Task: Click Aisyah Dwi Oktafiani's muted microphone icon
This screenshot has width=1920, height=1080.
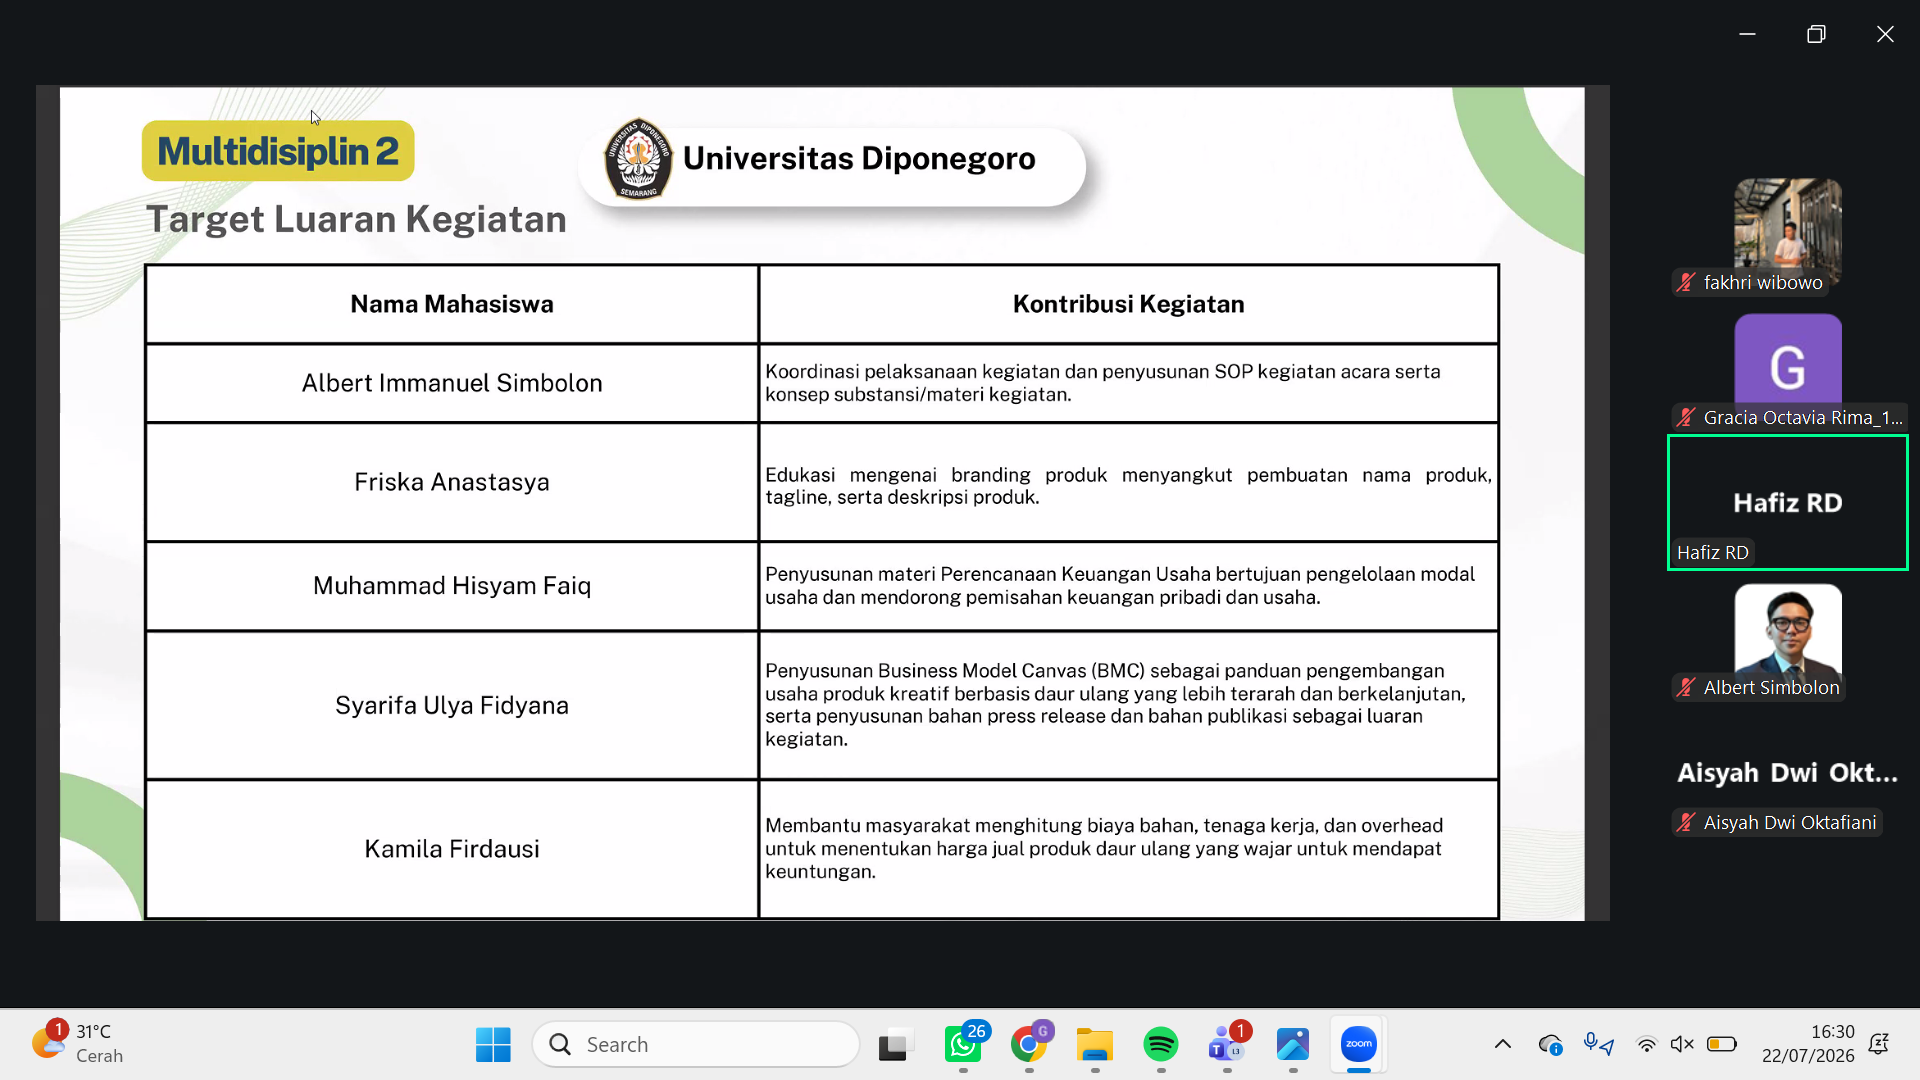Action: coord(1687,823)
